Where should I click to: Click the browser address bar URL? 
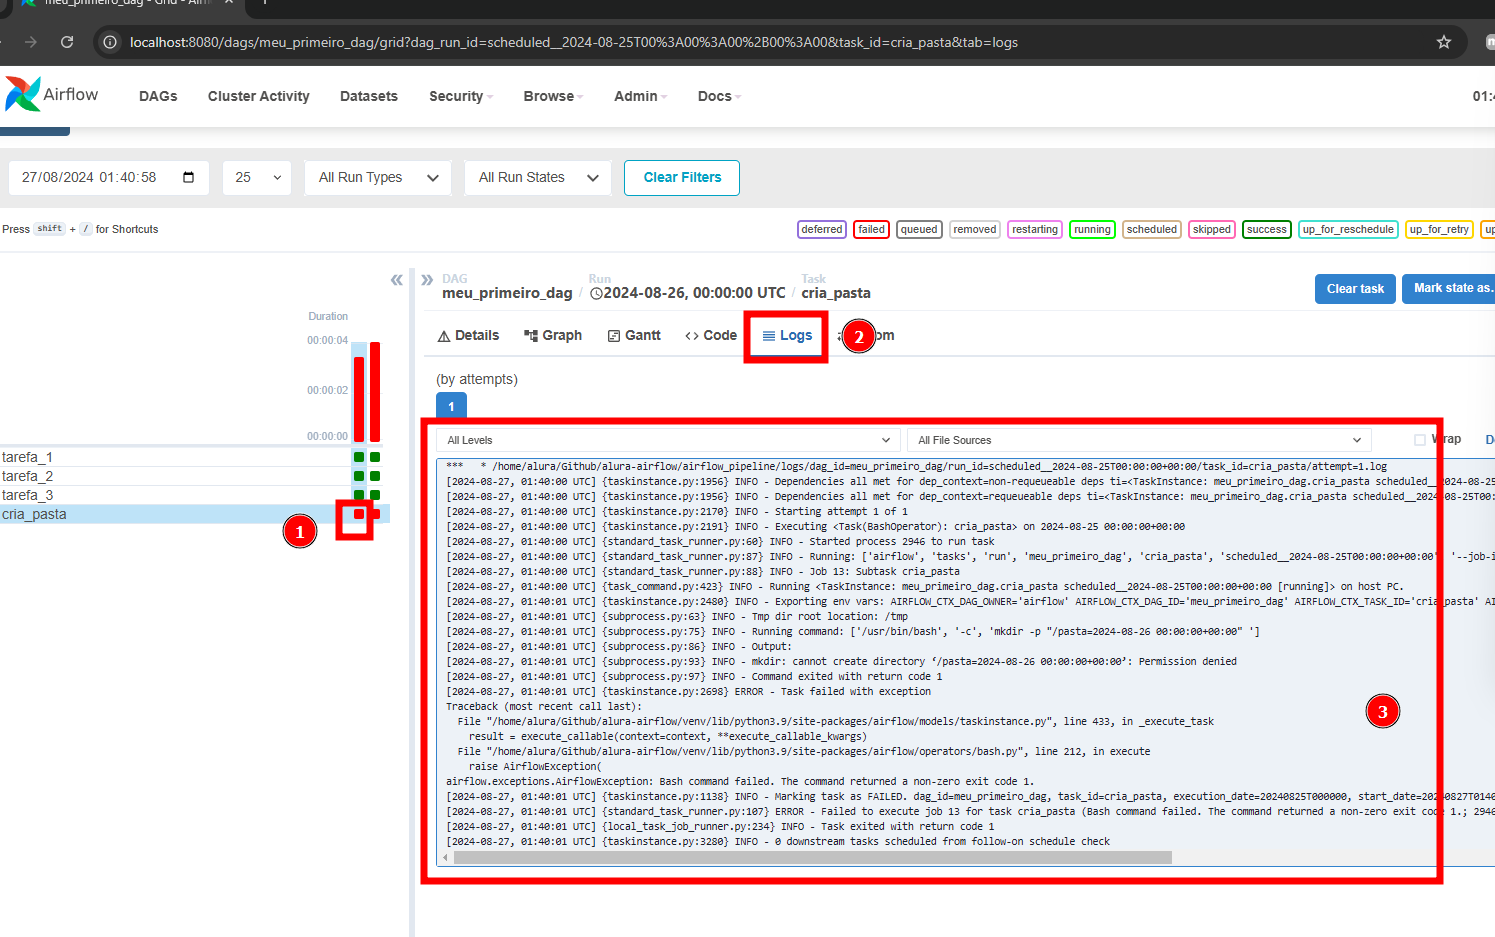(574, 42)
